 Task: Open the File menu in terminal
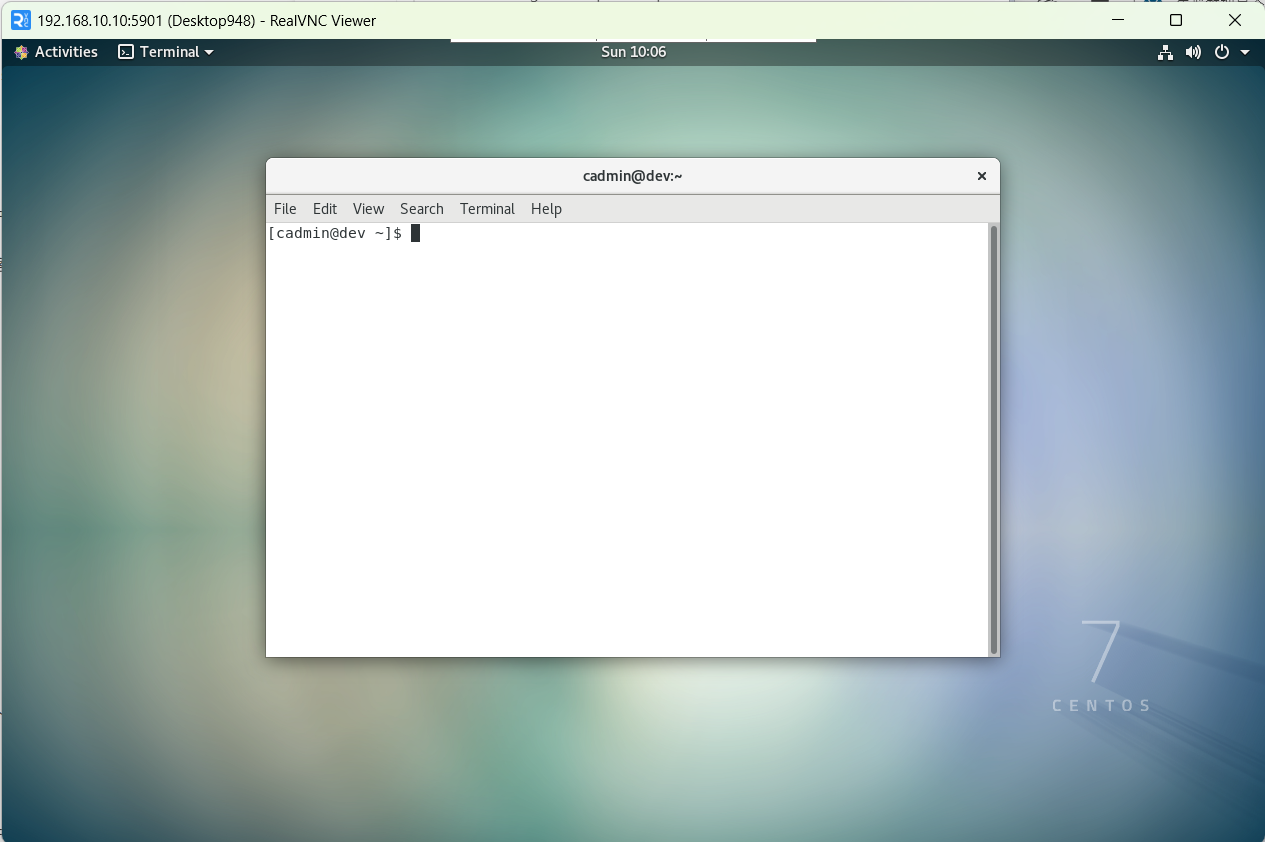[x=285, y=209]
